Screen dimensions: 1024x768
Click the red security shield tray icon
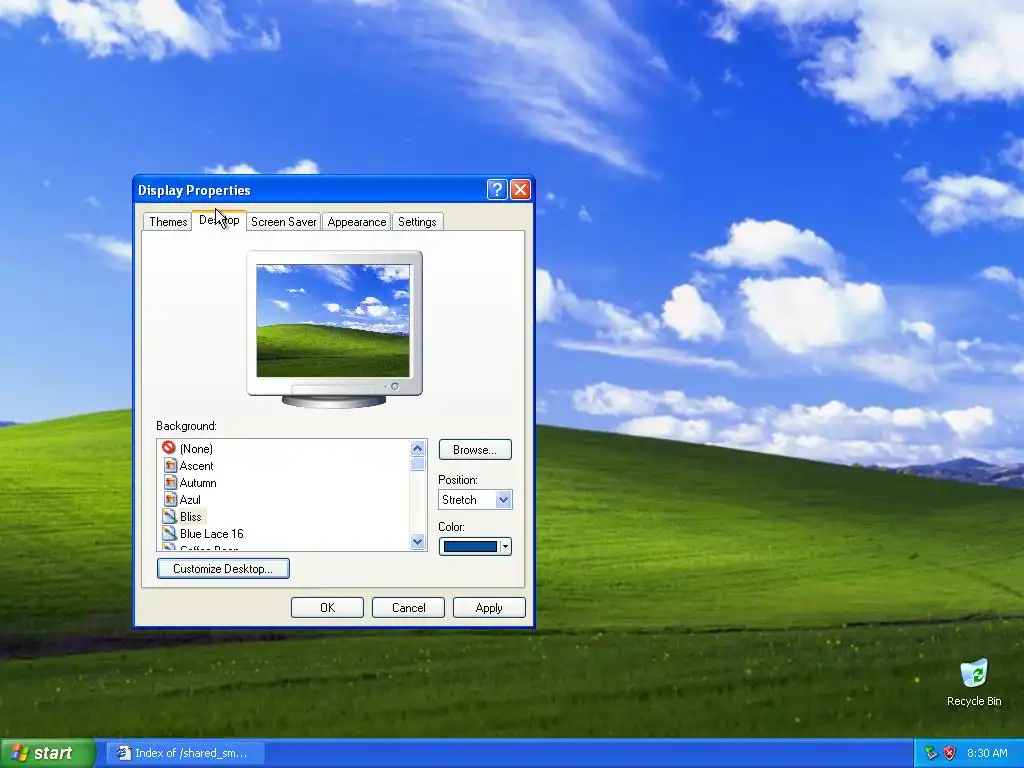coord(950,753)
